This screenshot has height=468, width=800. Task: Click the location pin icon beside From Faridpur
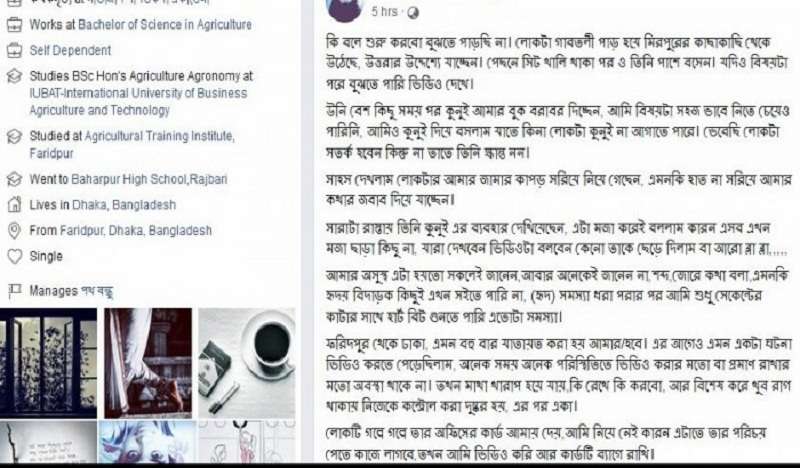pos(14,231)
